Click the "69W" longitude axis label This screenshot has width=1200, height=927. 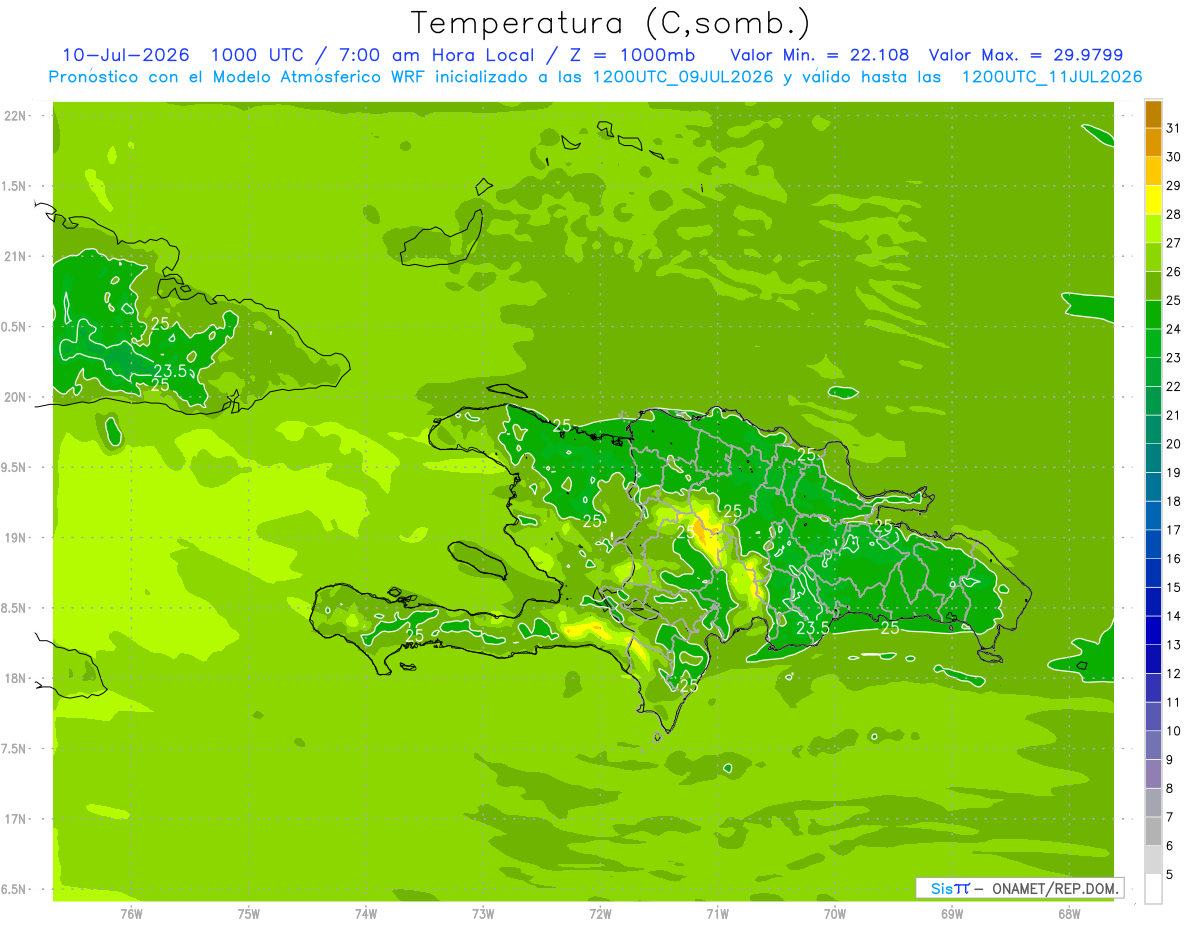pyautogui.click(x=952, y=913)
